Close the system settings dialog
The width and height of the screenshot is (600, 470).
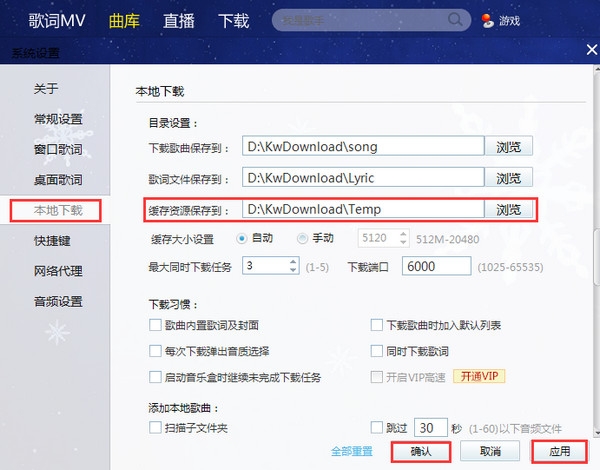click(590, 51)
